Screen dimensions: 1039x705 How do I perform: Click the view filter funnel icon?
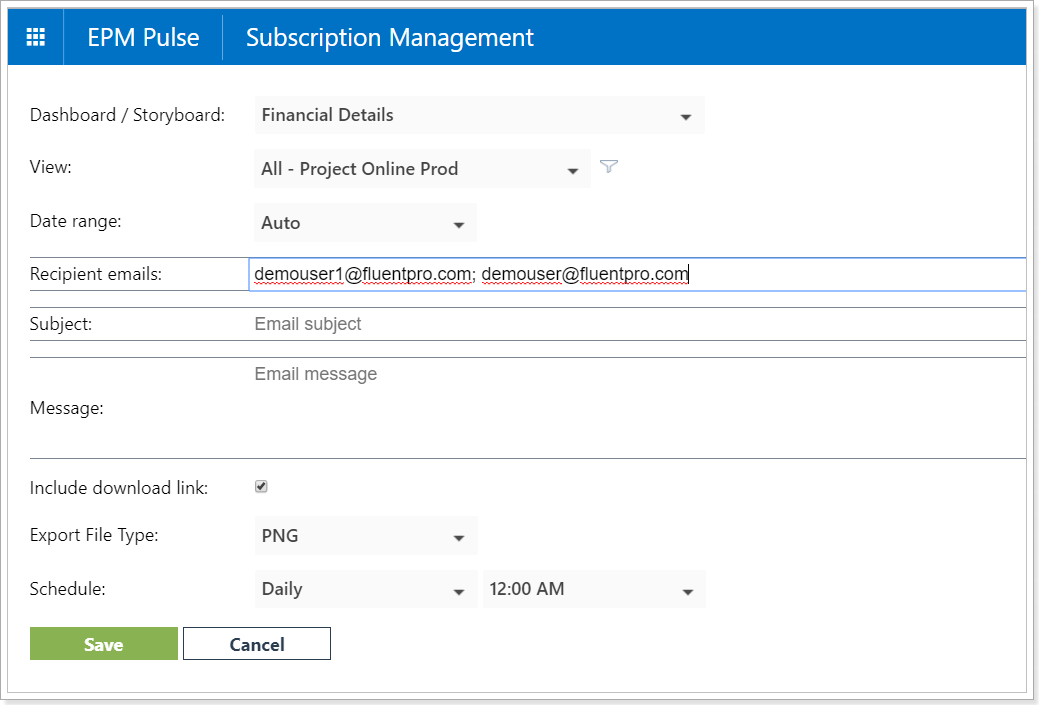point(609,166)
